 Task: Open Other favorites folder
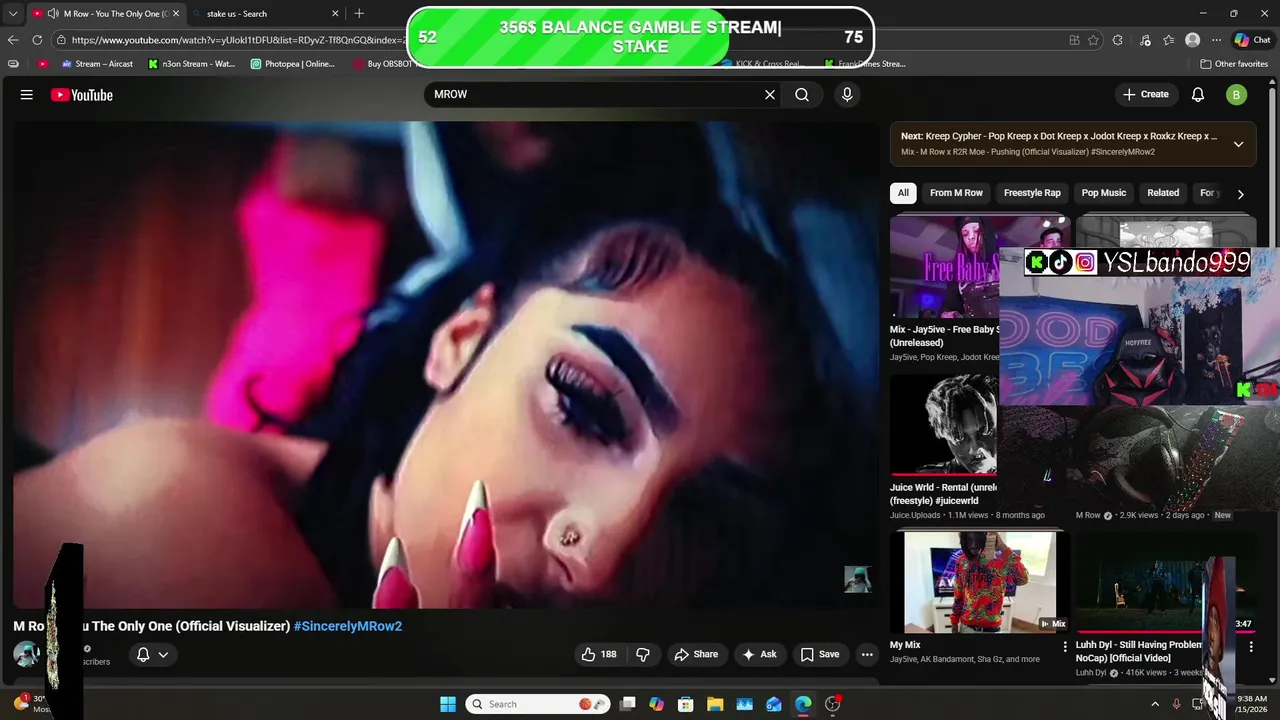point(1234,64)
